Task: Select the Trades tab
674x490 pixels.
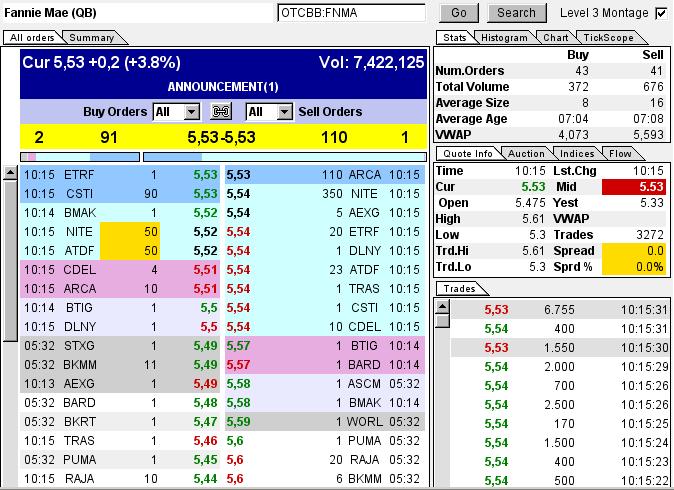Action: click(460, 288)
